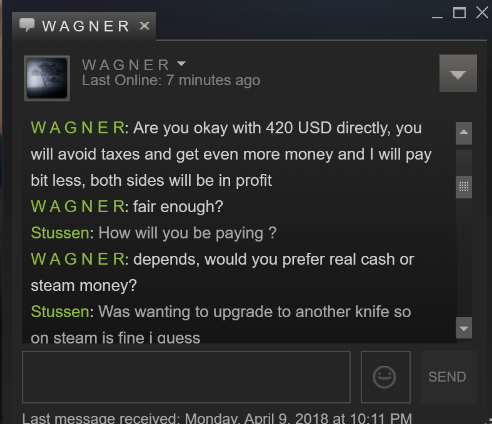Click the SEND button

click(447, 377)
